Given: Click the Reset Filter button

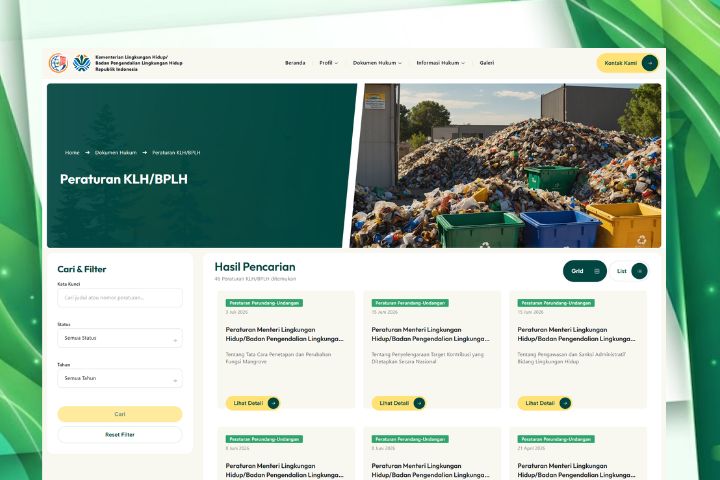Looking at the screenshot, I should point(120,435).
